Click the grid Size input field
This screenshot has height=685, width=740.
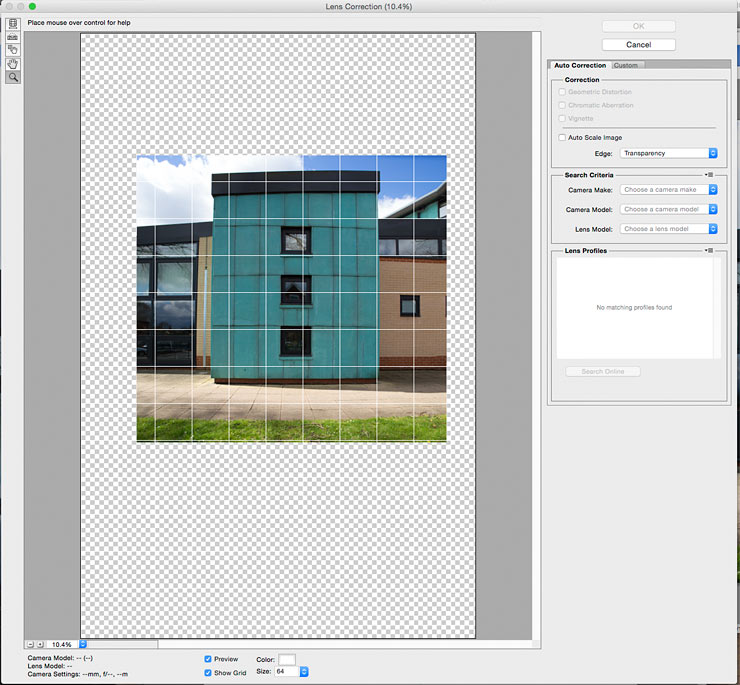287,672
